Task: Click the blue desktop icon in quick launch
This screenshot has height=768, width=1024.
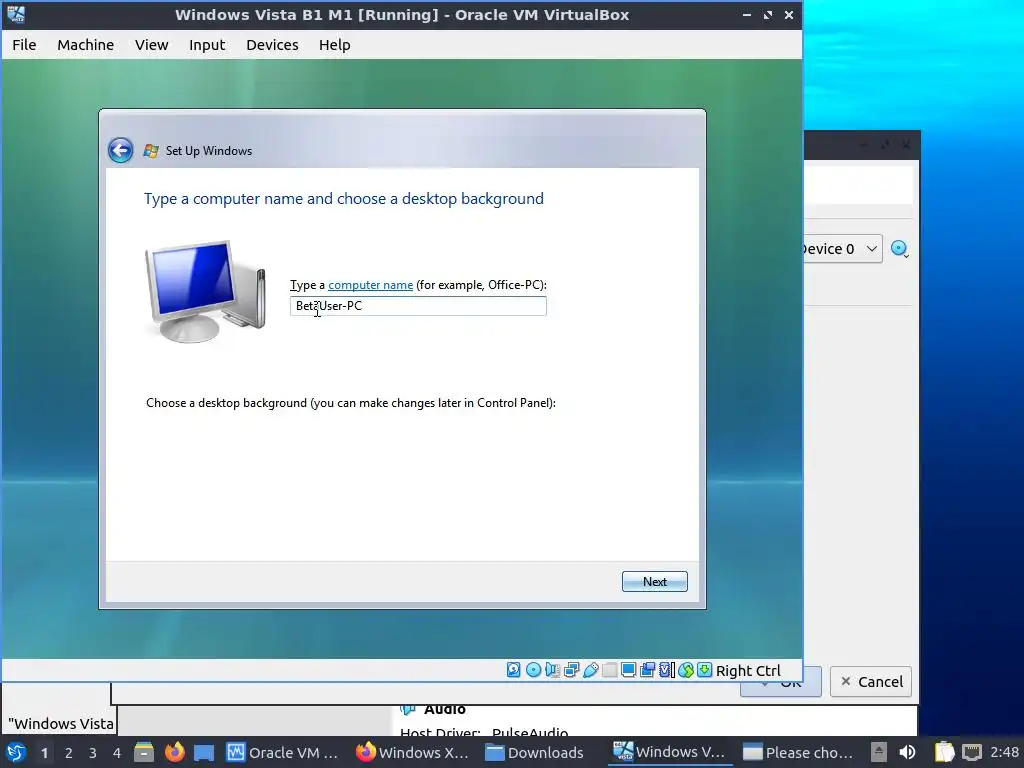Action: [x=204, y=753]
